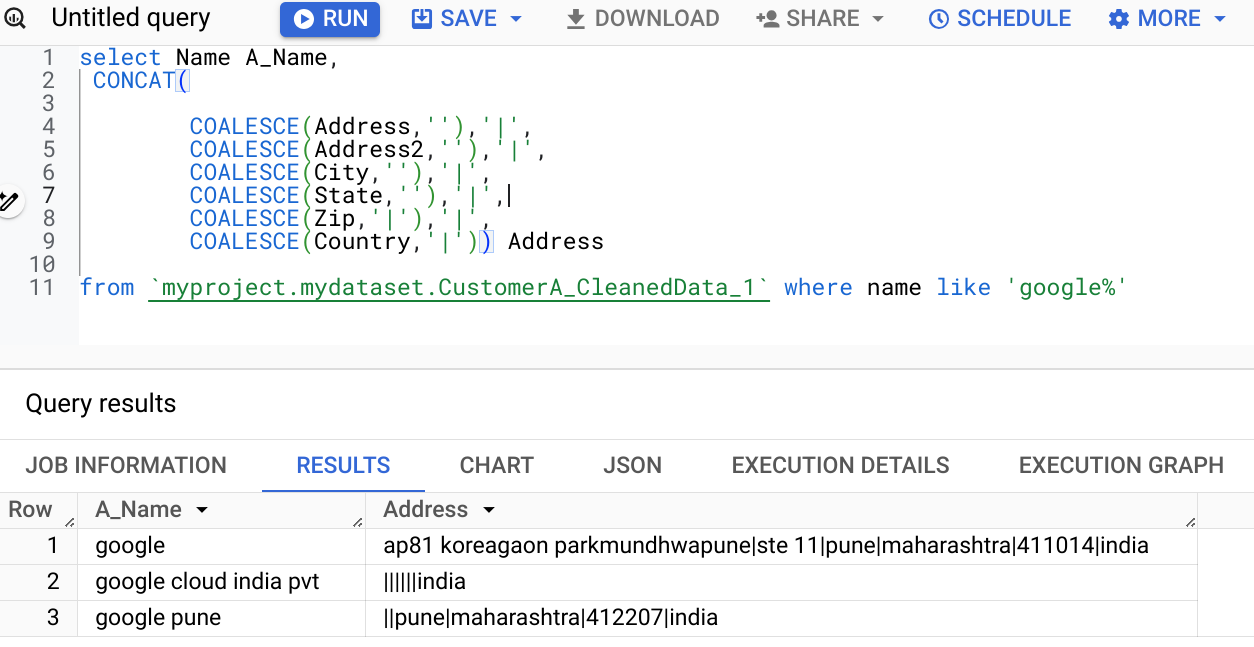This screenshot has width=1254, height=647.
Task: Click the Untitled query title field
Action: point(130,18)
